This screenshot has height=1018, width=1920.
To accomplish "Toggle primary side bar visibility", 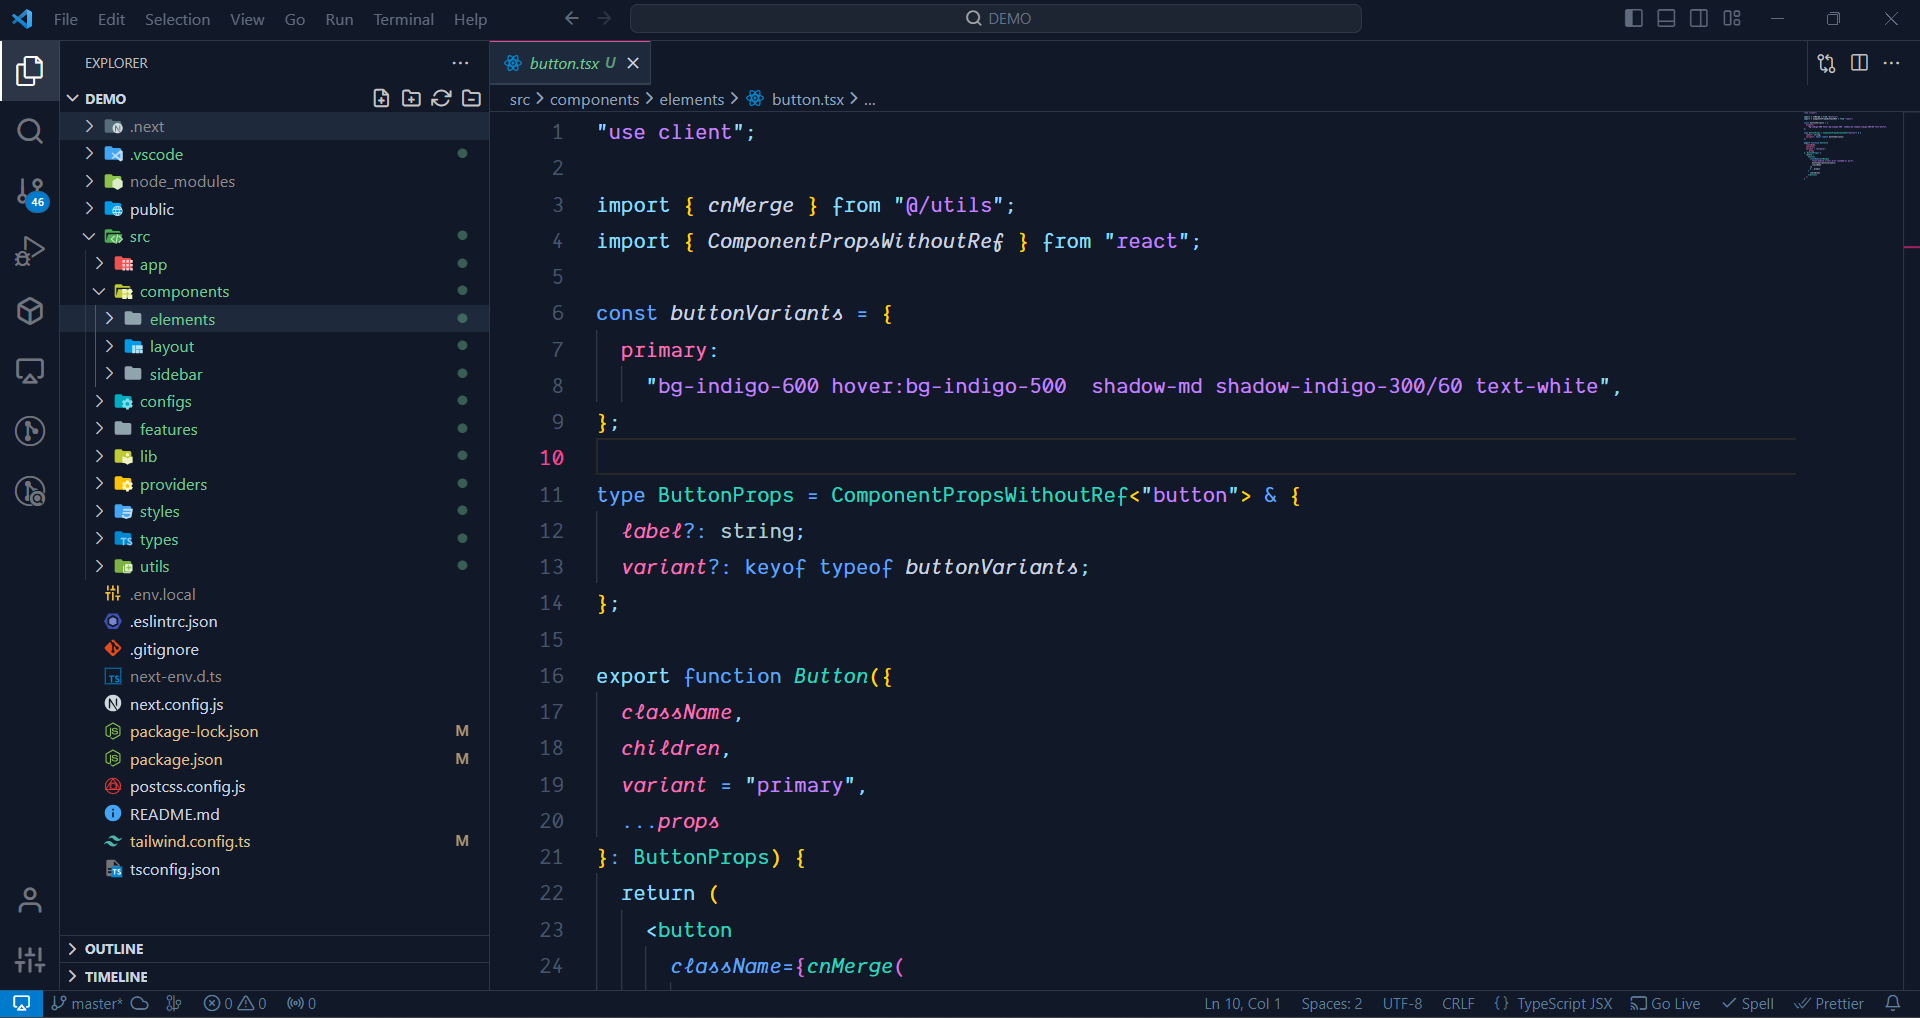I will [x=1634, y=18].
